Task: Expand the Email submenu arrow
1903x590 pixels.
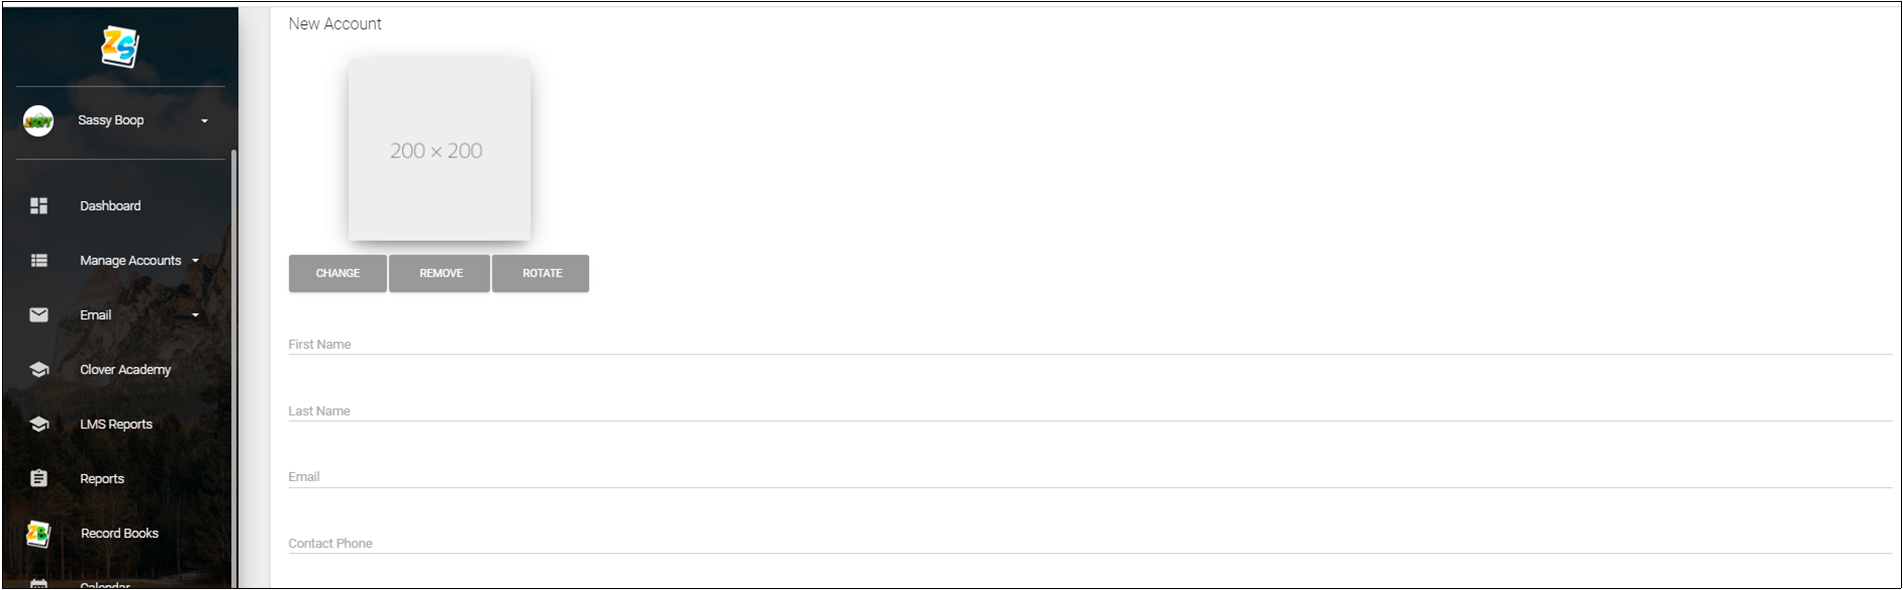Action: pos(195,315)
